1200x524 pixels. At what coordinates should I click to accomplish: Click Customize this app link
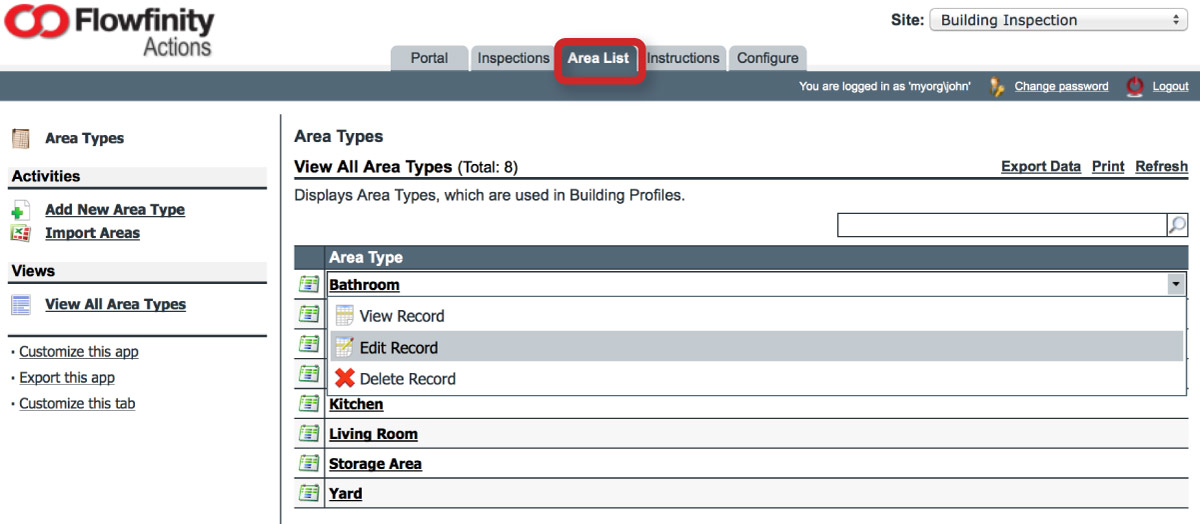(x=79, y=352)
